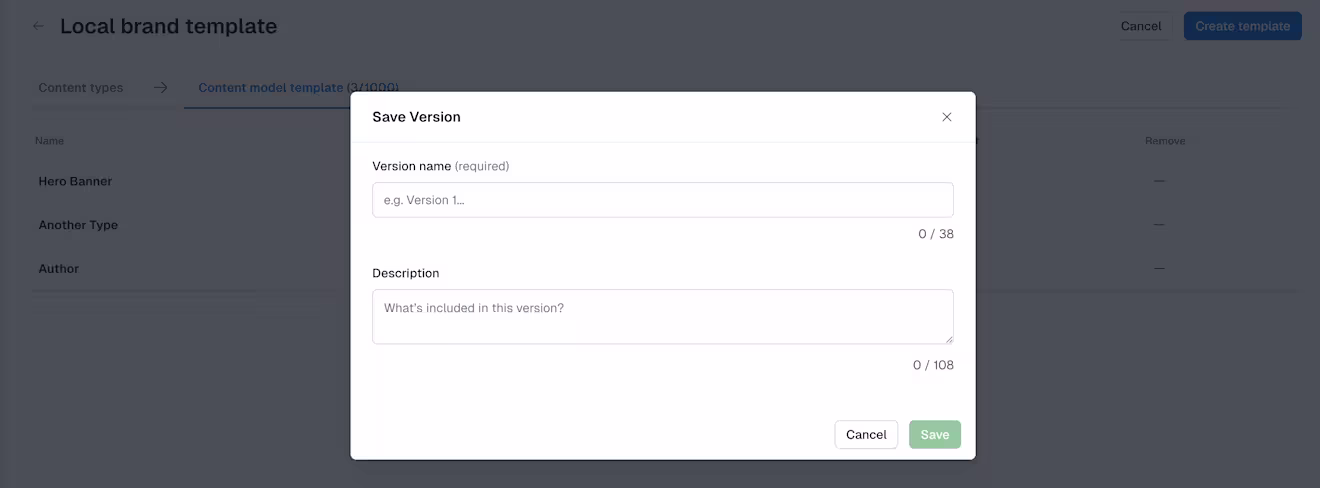Select the Another Type row name
Screen dimensions: 1320x488
coord(78,225)
